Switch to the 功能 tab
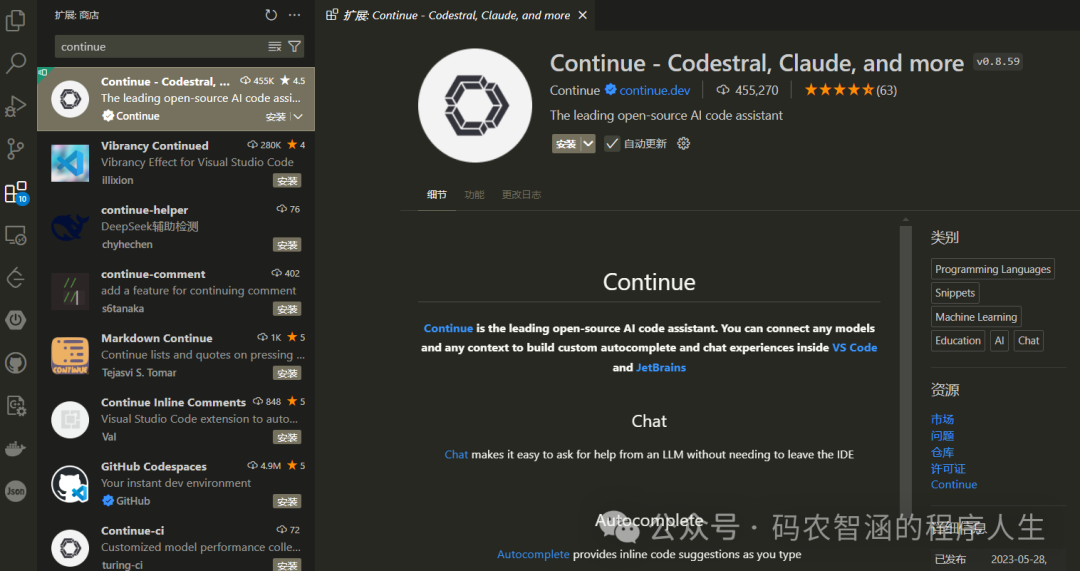Viewport: 1080px width, 571px height. (474, 195)
